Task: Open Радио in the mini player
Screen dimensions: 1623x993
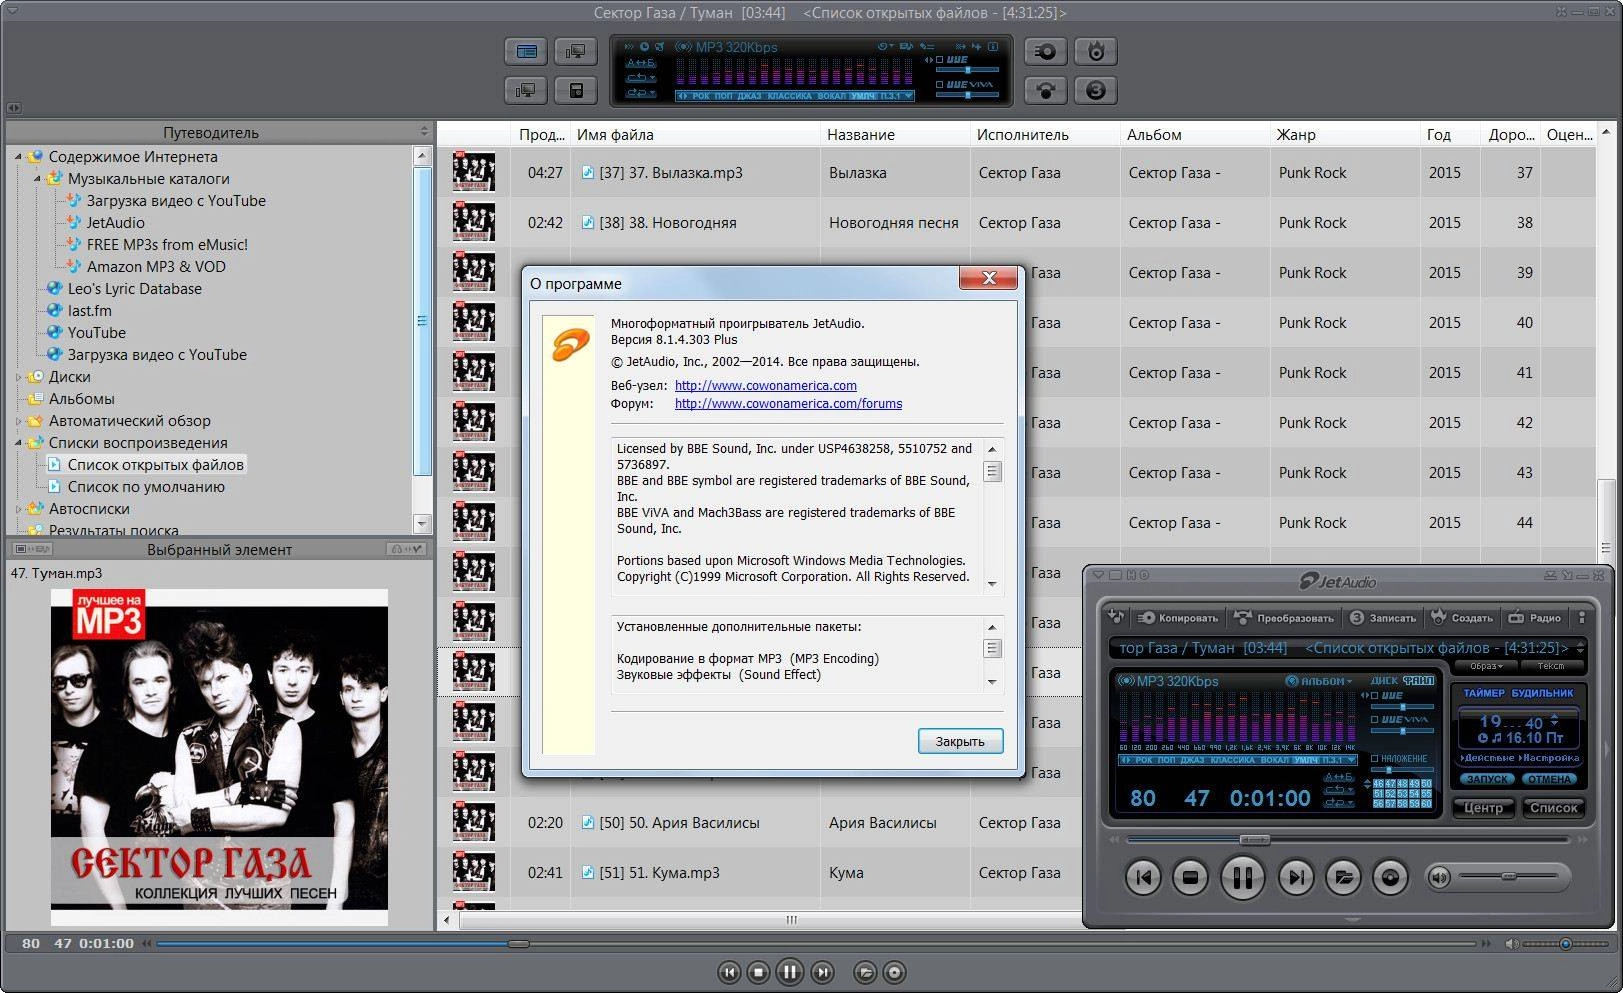Action: pos(1535,618)
